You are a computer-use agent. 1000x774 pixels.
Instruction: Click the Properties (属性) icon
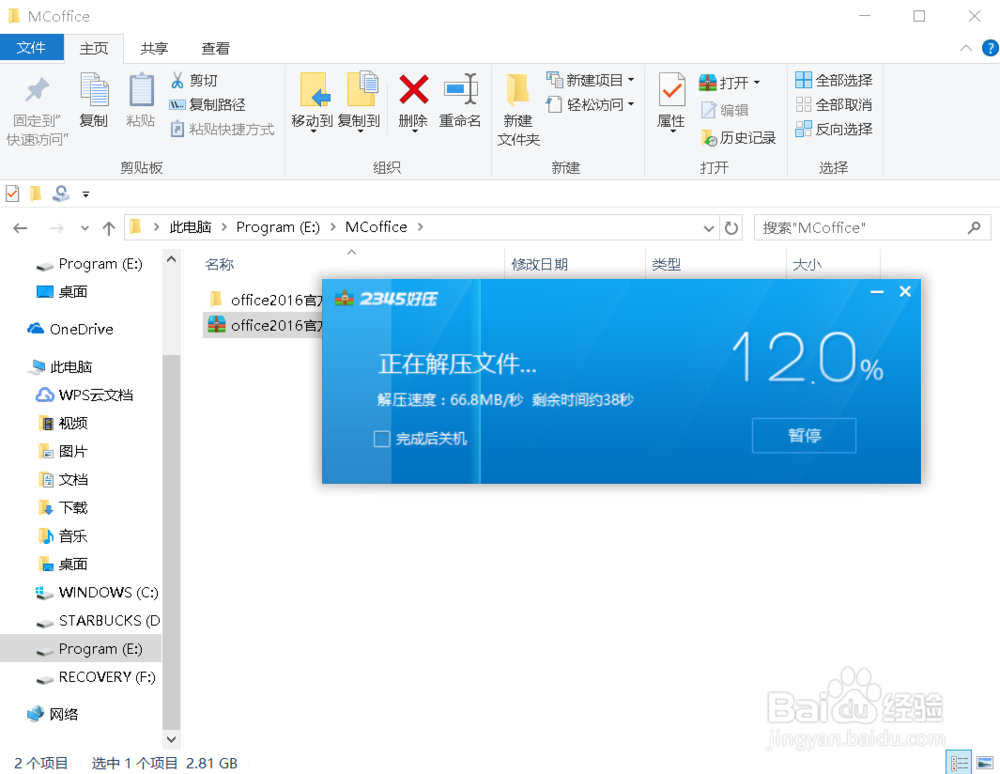point(671,89)
